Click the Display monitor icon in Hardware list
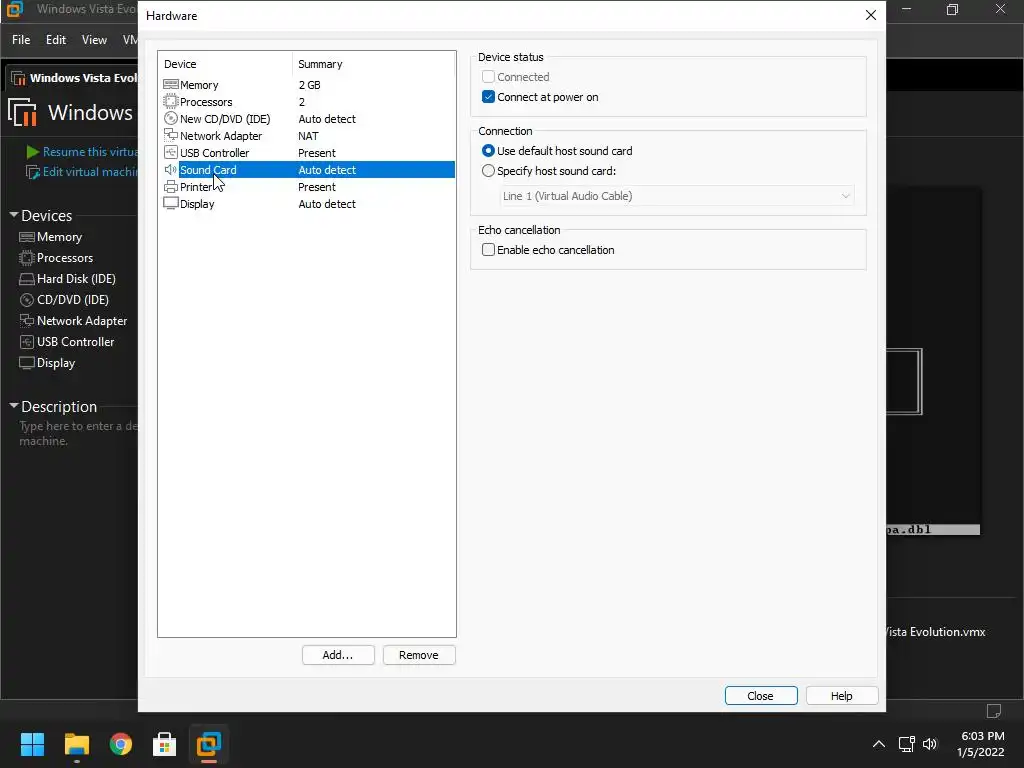 170,203
